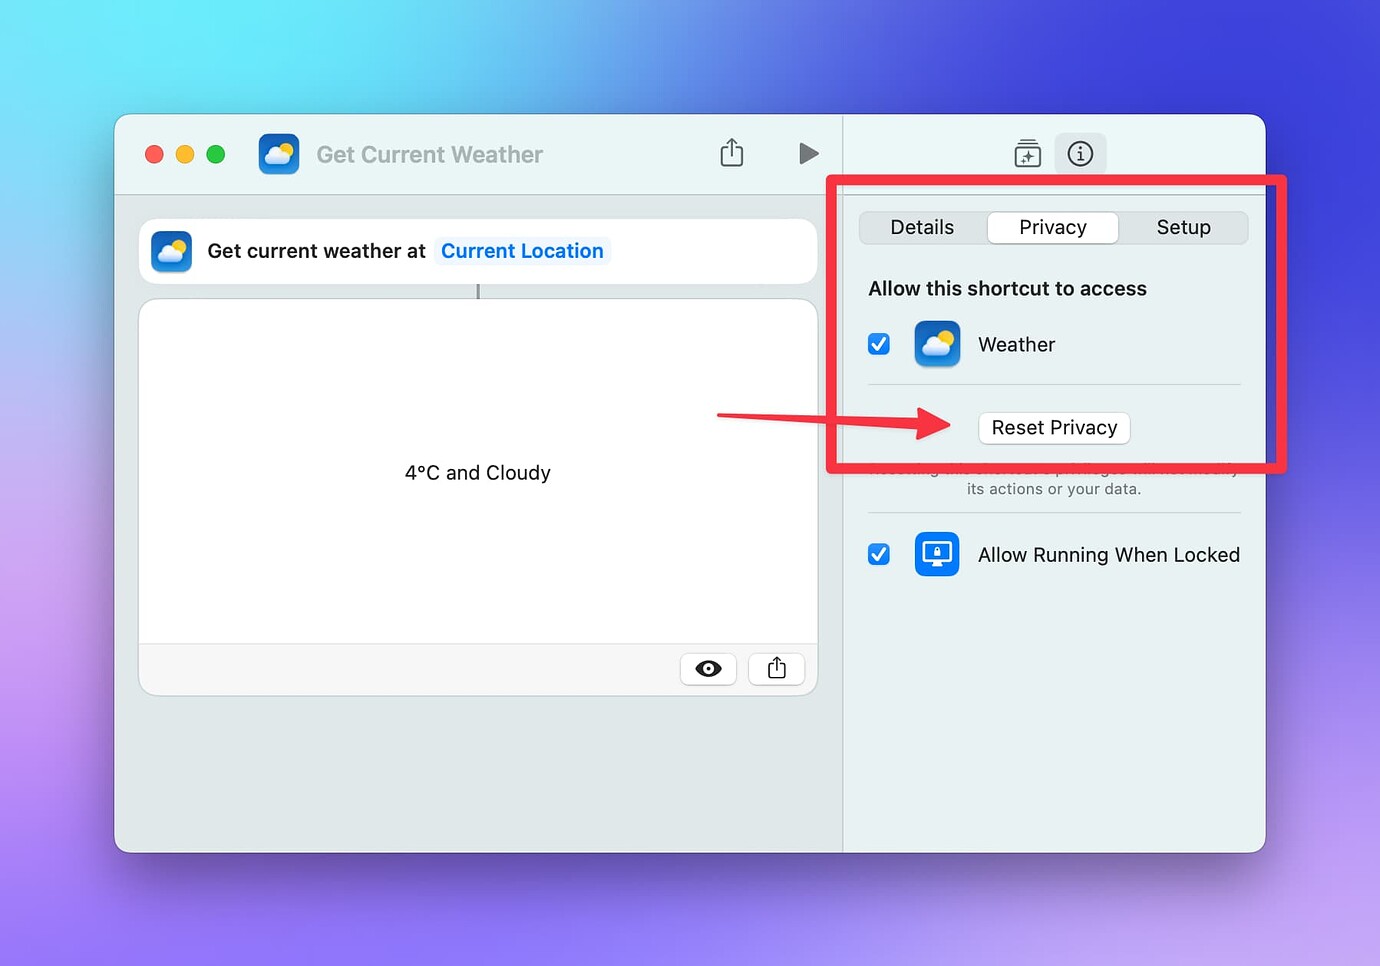Preview the result with the Quick Look eye
The image size is (1380, 966).
[708, 669]
